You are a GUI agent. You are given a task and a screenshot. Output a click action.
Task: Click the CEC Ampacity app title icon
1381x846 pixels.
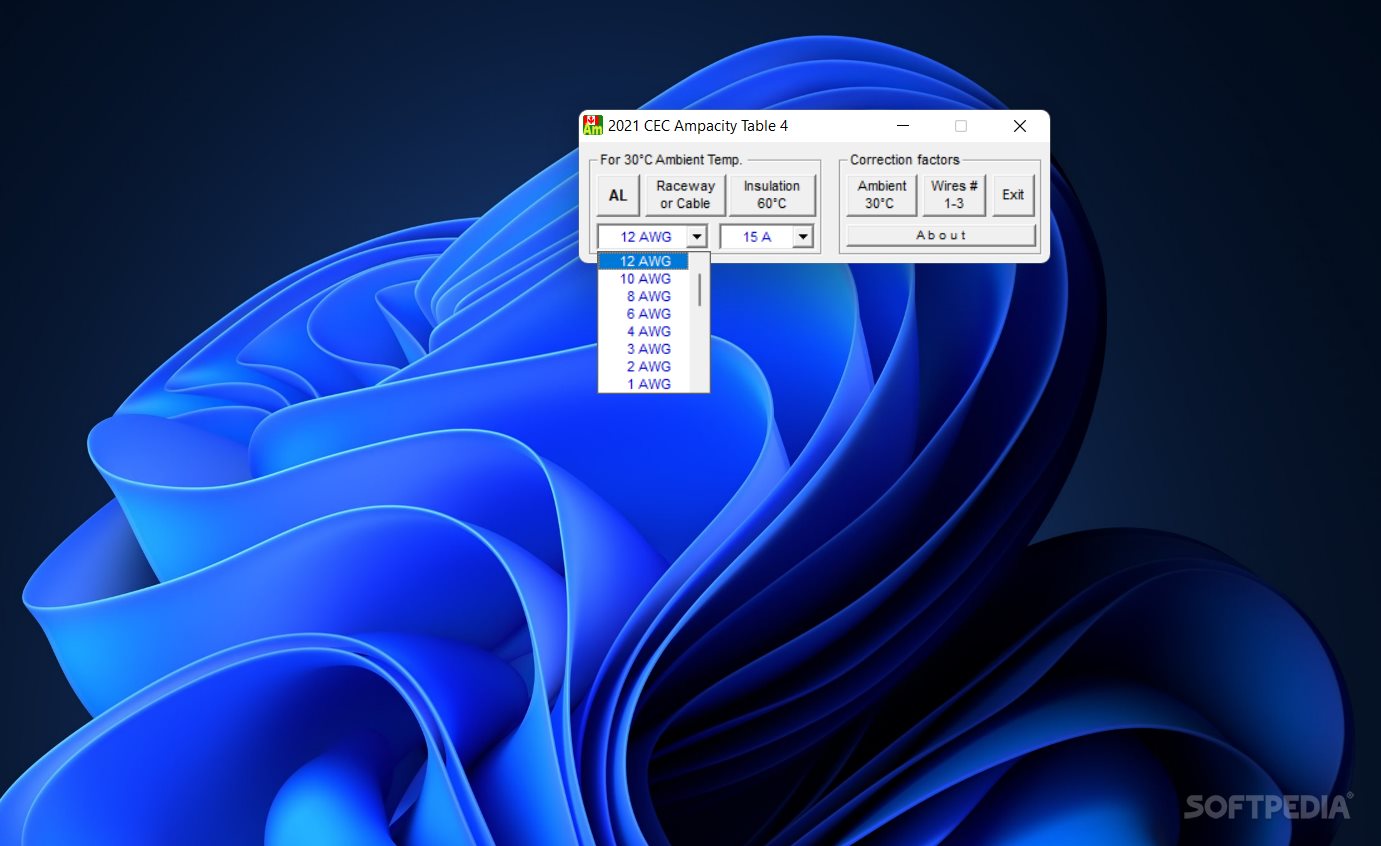coord(593,126)
